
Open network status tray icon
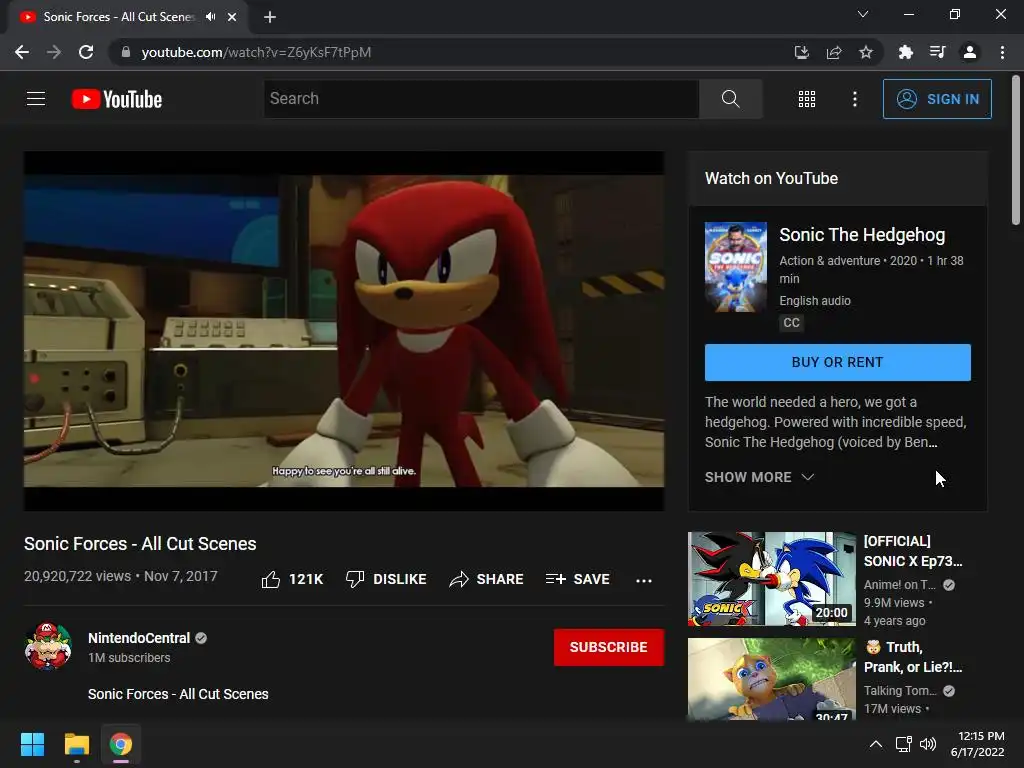(903, 744)
